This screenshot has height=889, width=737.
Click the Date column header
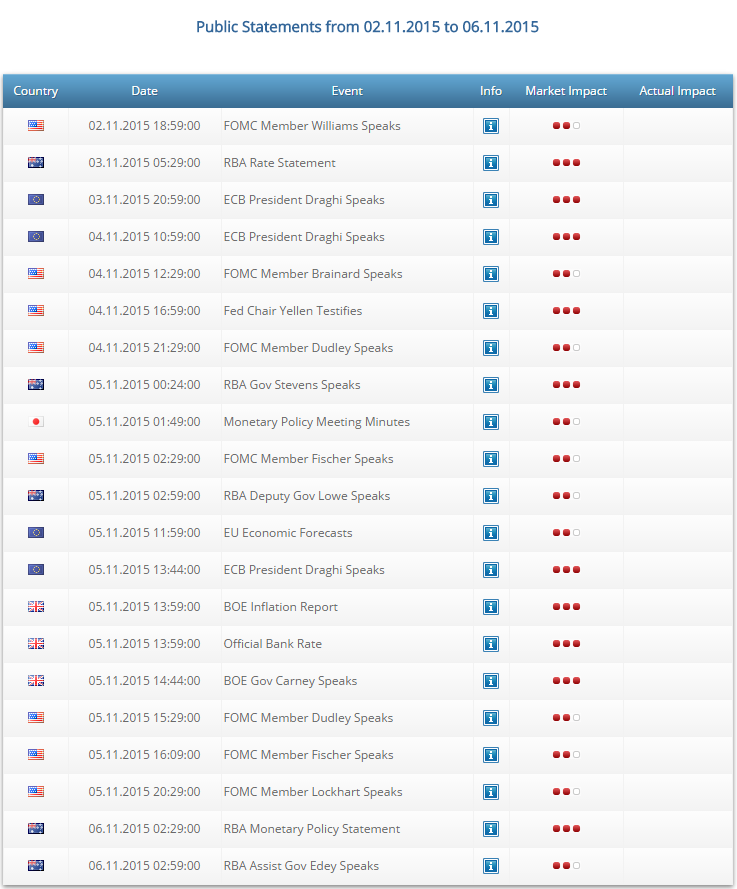point(145,91)
